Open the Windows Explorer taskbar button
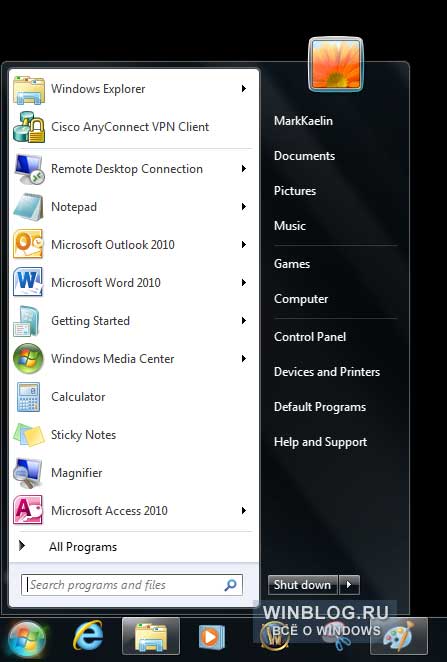447x662 pixels. [x=151, y=637]
